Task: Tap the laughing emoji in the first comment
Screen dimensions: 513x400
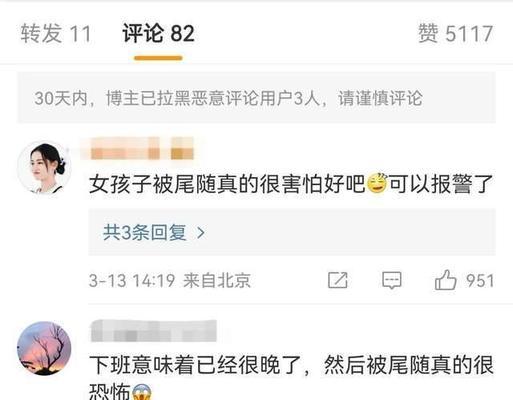Action: [x=377, y=184]
